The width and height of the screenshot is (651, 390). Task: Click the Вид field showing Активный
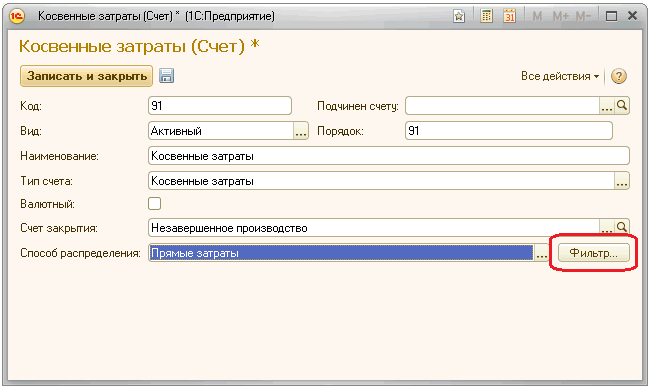coord(221,131)
